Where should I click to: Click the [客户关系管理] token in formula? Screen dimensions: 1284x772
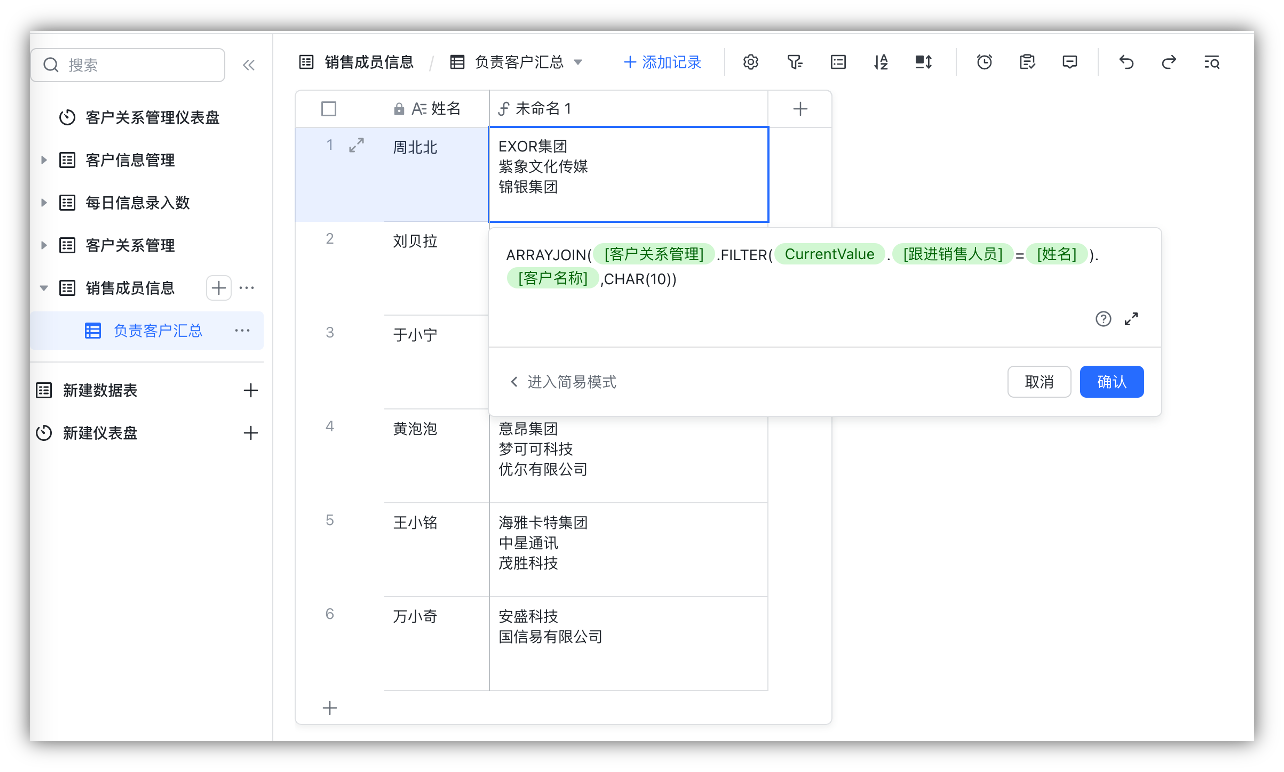tap(654, 254)
